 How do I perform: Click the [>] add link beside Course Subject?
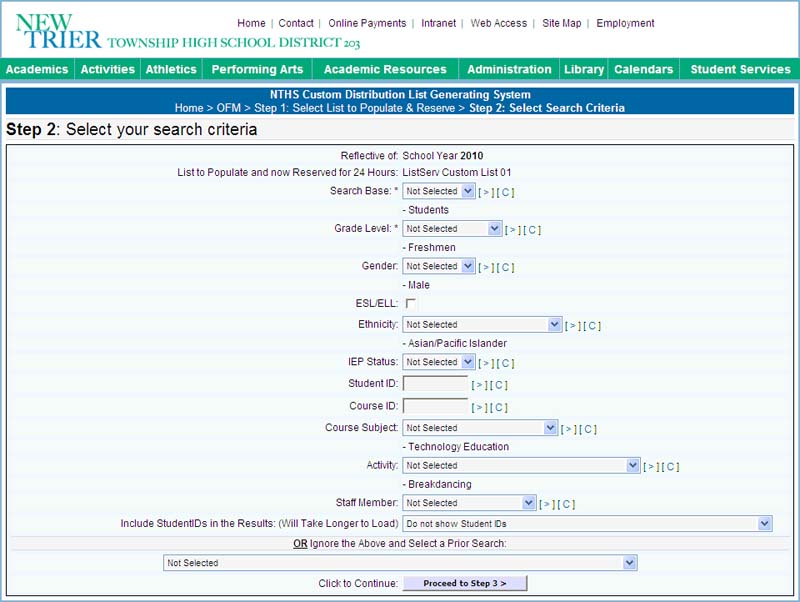click(568, 430)
